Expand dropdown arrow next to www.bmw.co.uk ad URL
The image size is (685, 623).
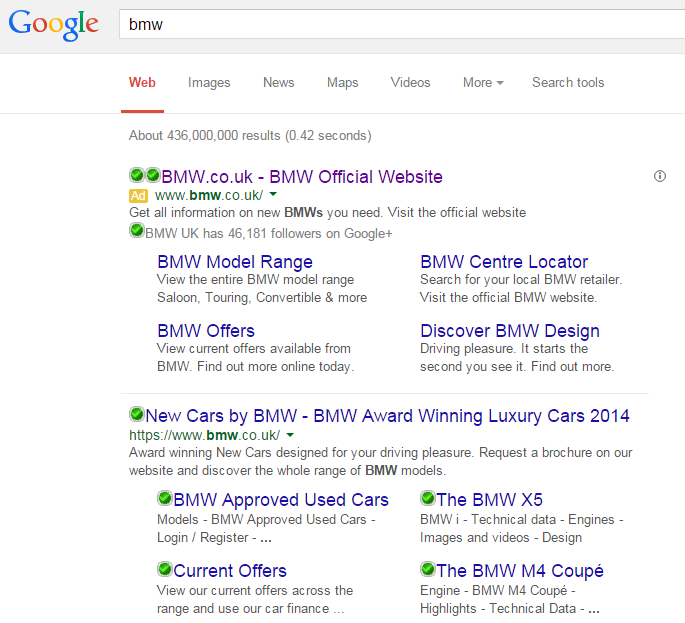tap(273, 194)
